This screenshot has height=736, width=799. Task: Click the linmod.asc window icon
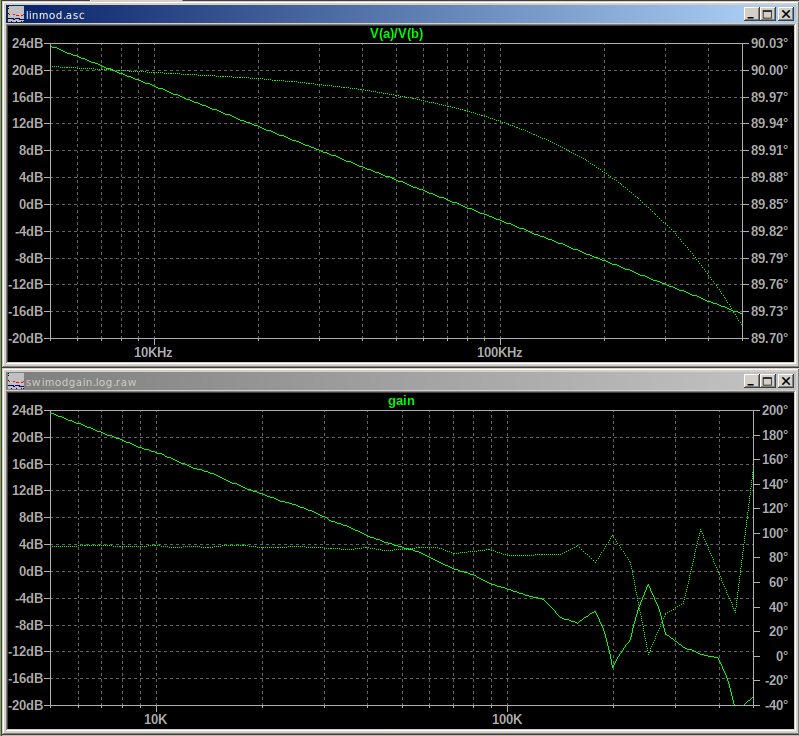(16, 14)
